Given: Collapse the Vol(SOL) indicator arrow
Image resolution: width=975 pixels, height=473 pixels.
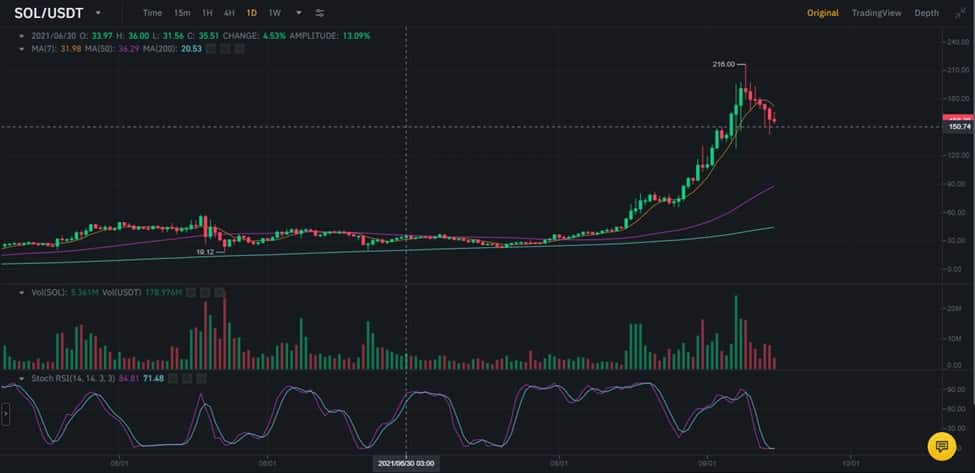Looking at the screenshot, I should 22,292.
